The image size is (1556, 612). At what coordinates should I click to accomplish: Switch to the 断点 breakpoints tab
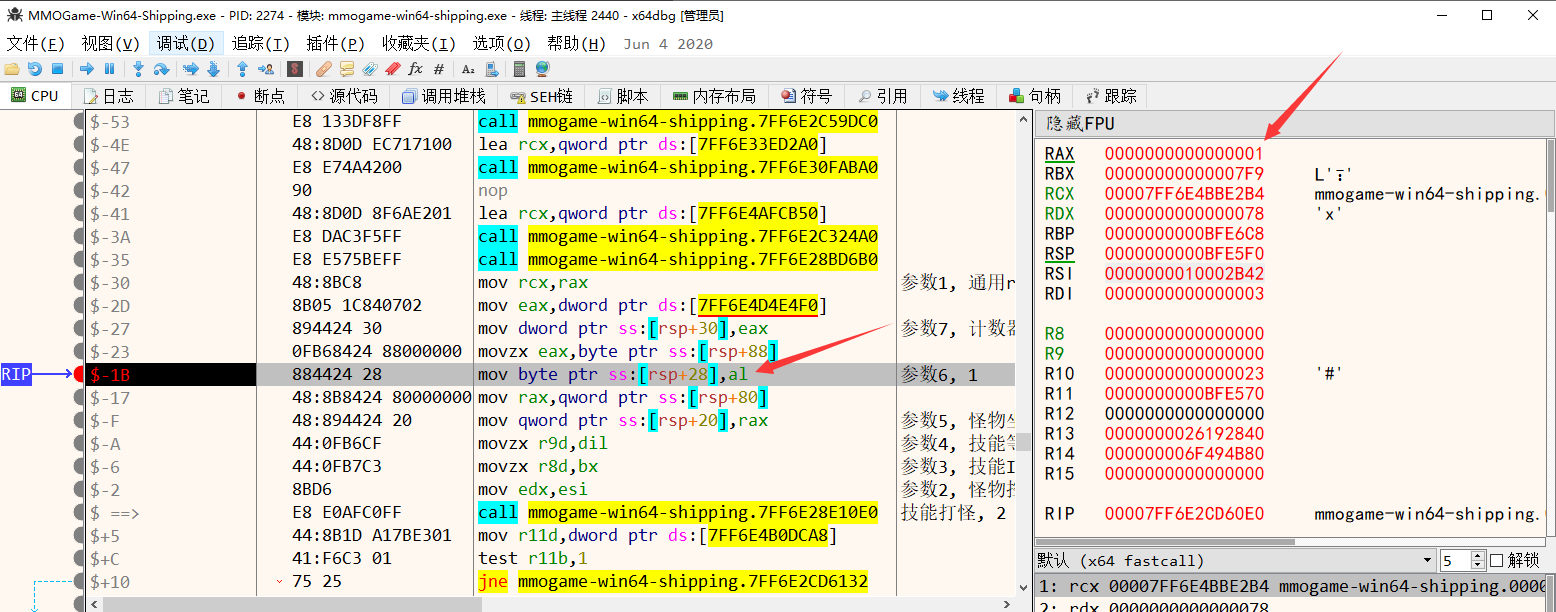pyautogui.click(x=259, y=96)
